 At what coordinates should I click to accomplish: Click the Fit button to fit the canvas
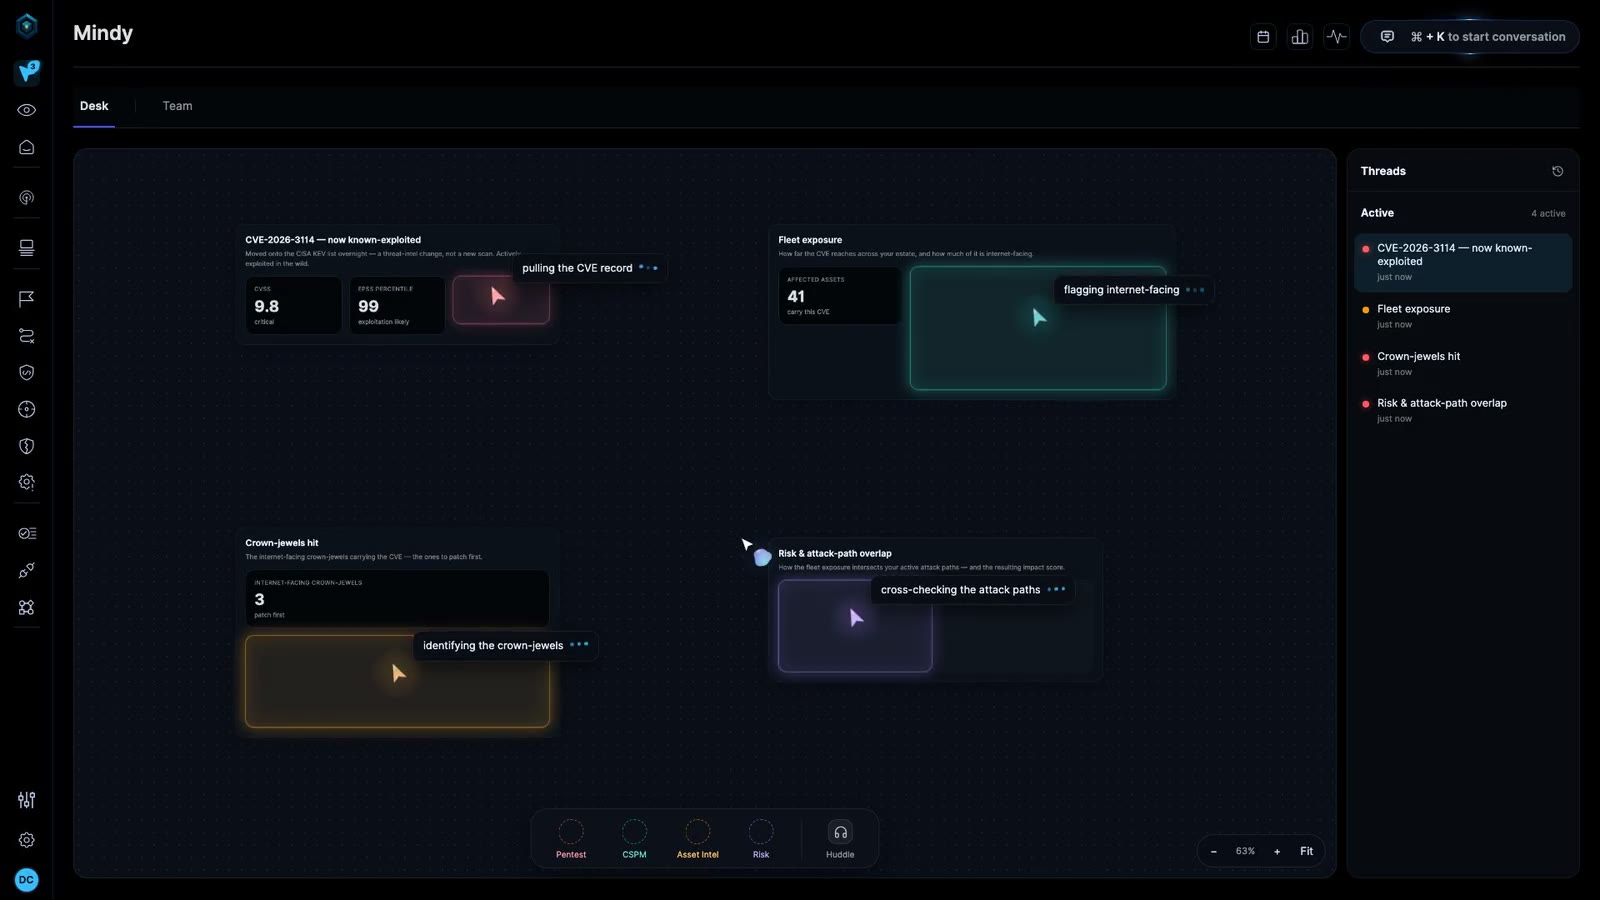tap(1306, 851)
